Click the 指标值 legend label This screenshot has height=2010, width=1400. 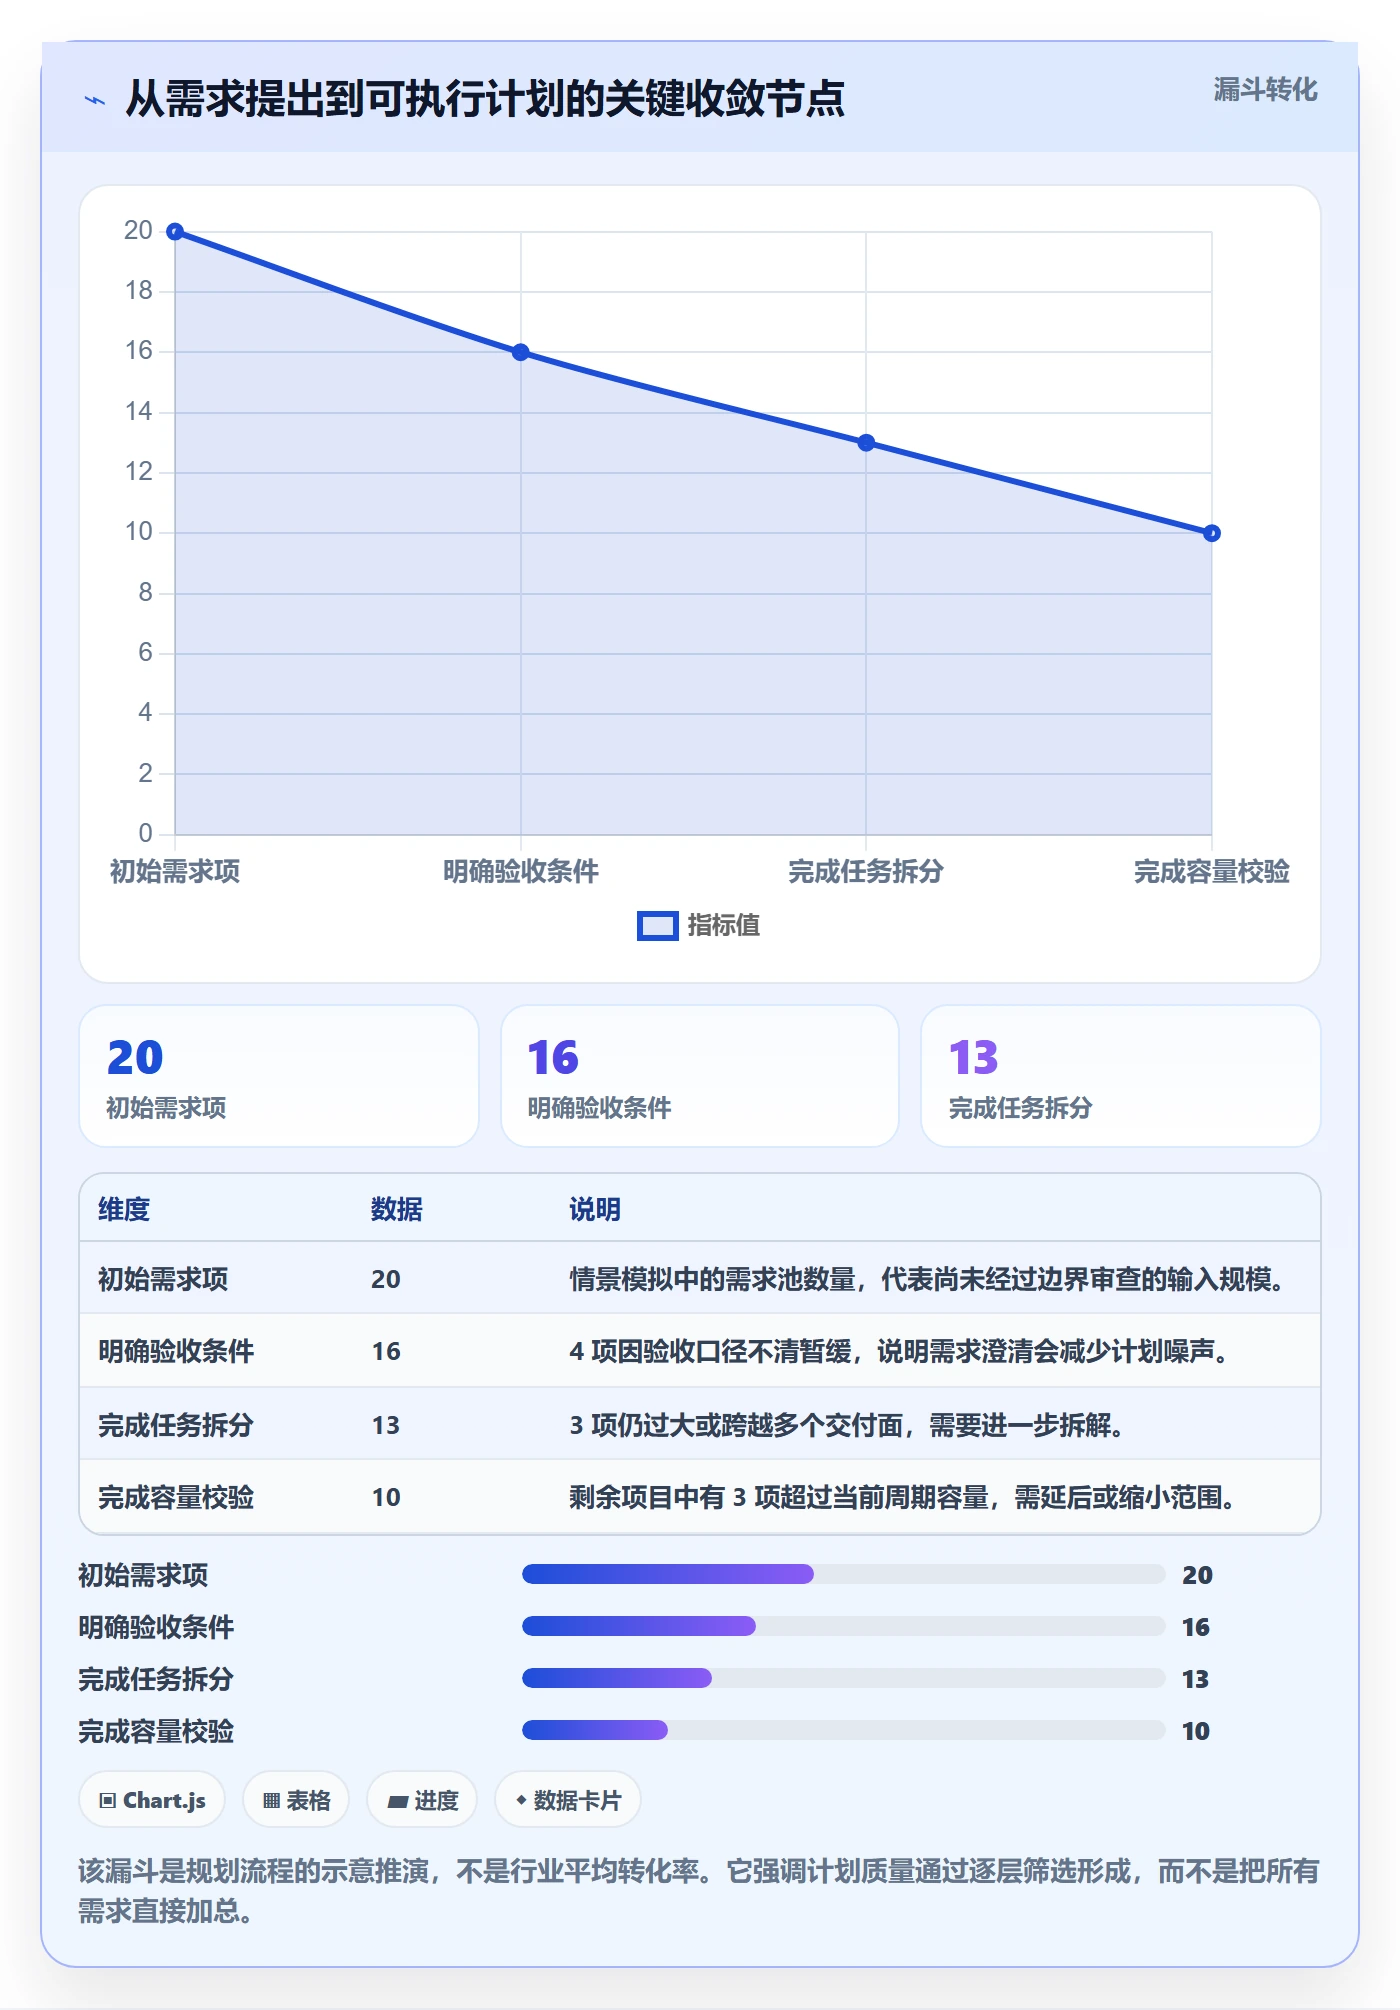[723, 926]
